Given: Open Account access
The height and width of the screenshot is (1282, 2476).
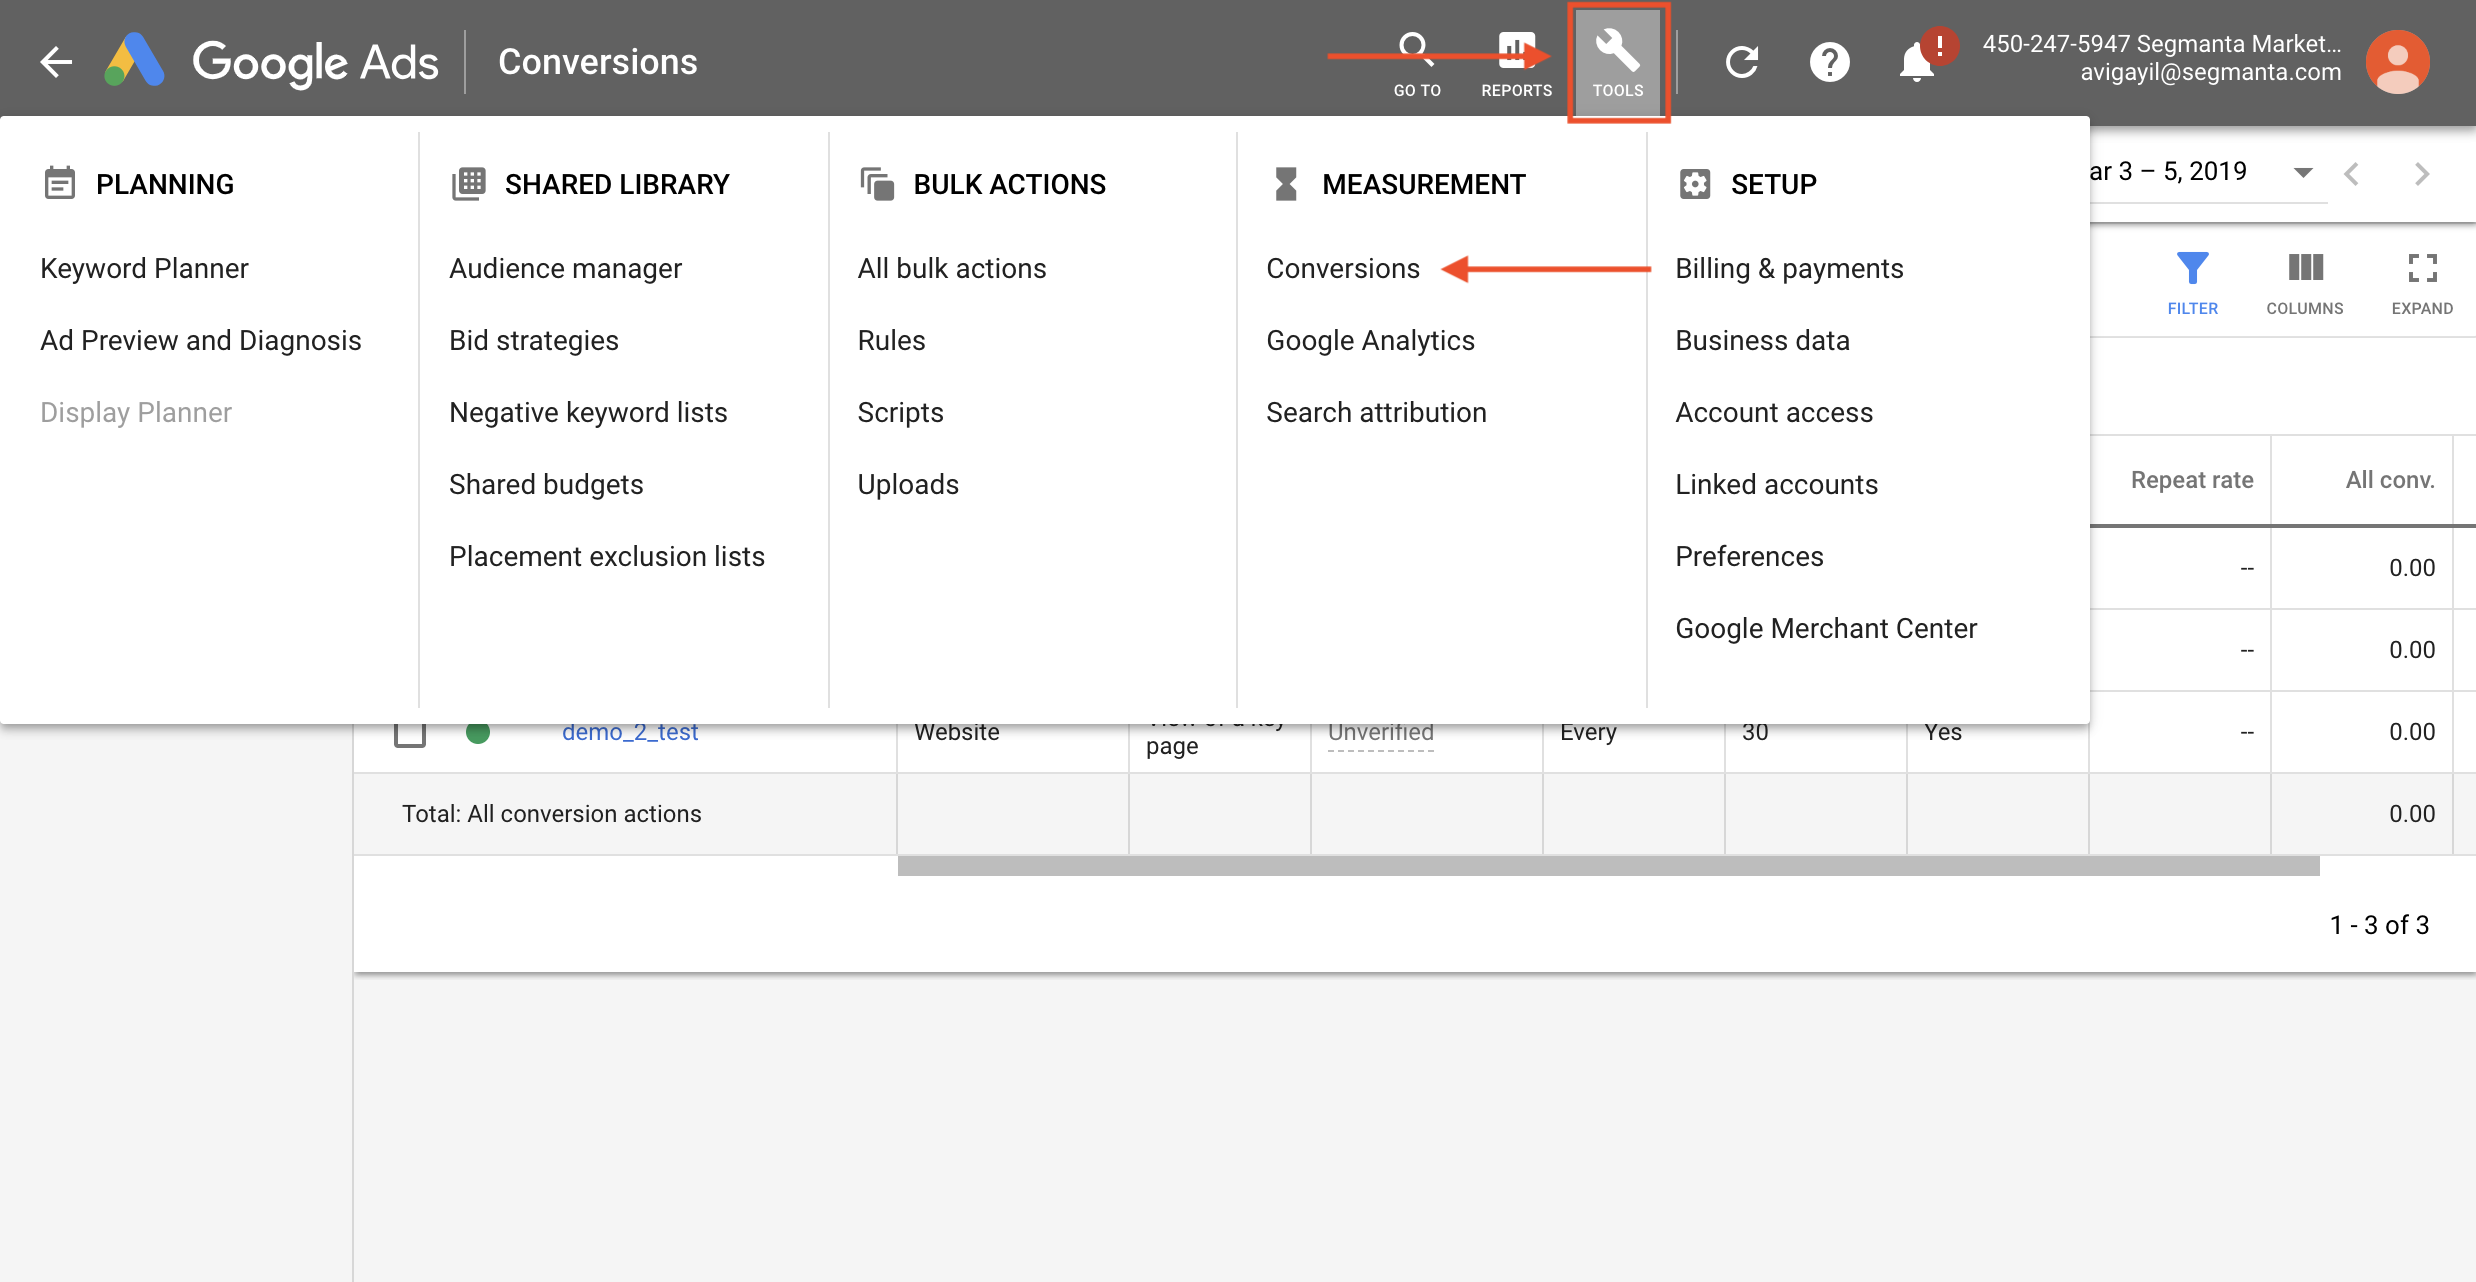Looking at the screenshot, I should tap(1774, 412).
